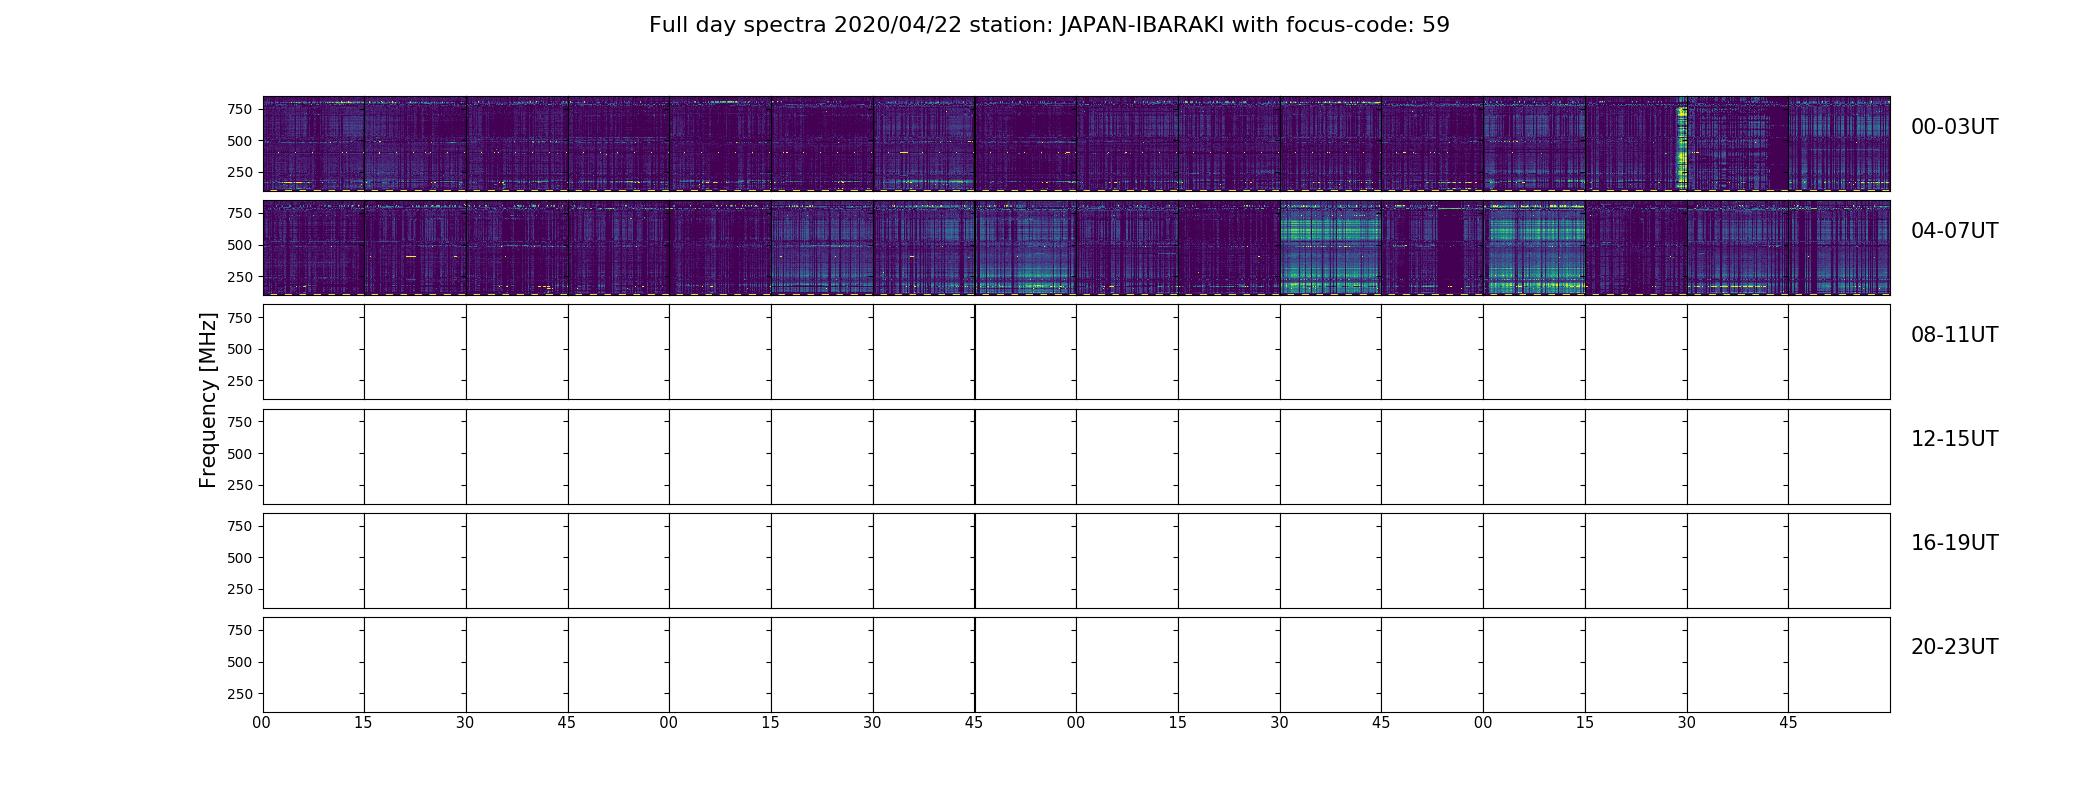The image size is (2100, 800).
Task: Click the 250 tick label of the 12-15UT panel
Action: coord(240,485)
